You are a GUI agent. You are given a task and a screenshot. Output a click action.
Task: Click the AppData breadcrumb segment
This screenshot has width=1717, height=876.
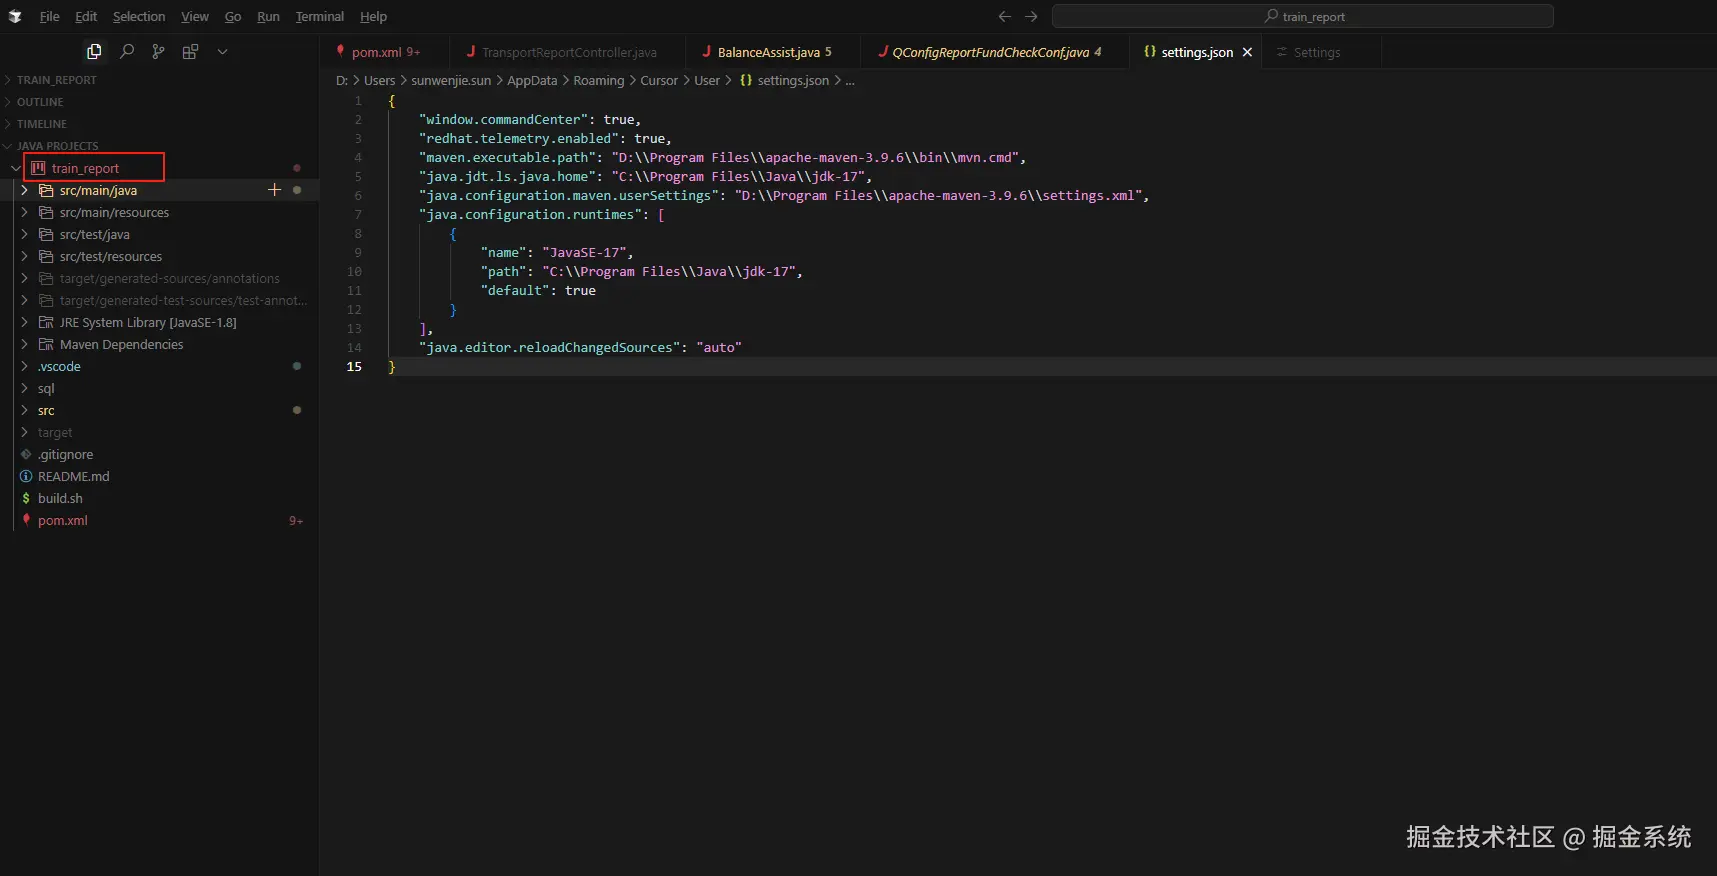(532, 80)
